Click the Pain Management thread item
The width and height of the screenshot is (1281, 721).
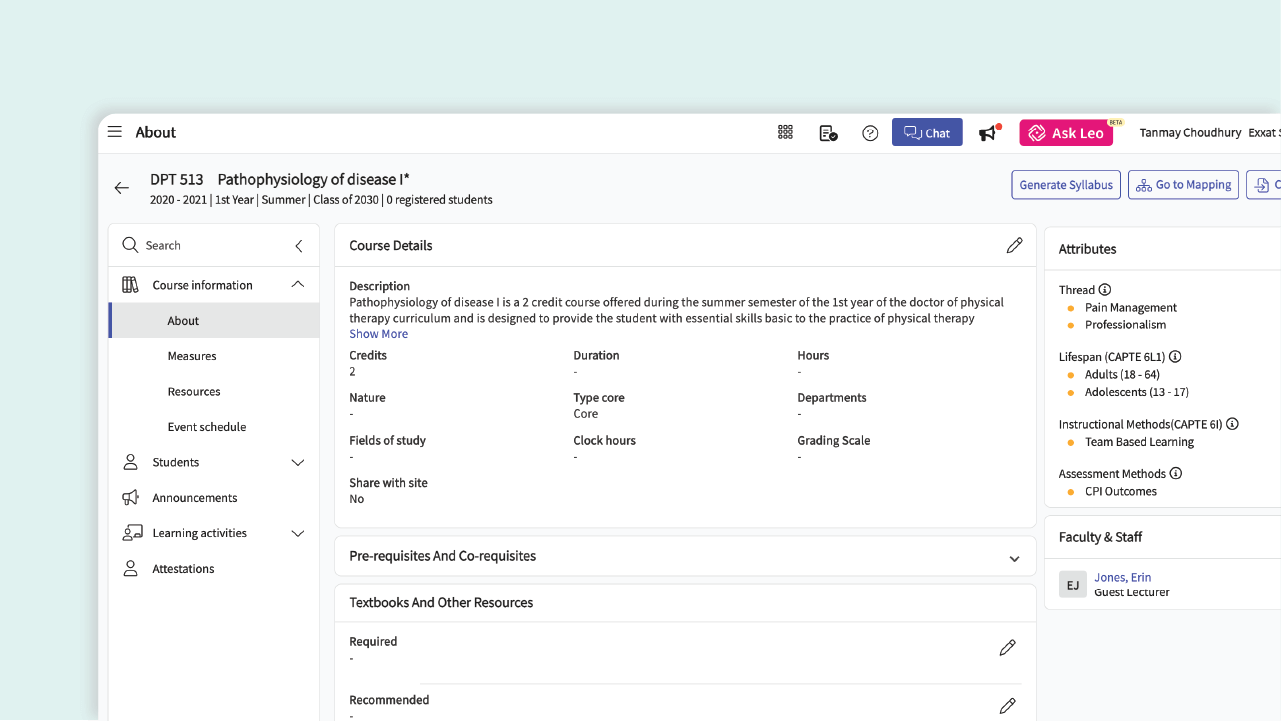[1130, 308]
